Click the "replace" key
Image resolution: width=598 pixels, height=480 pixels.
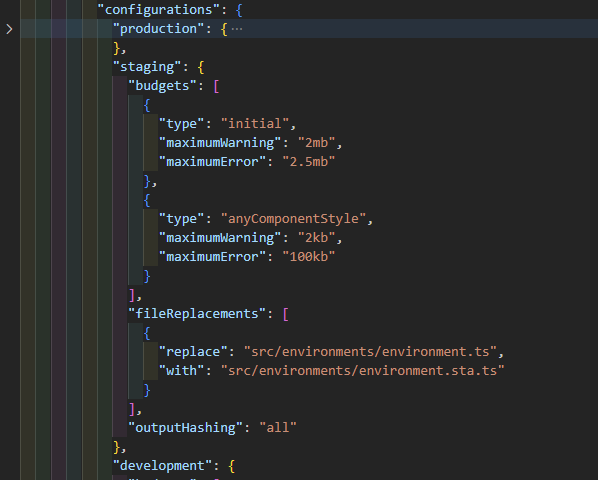(x=193, y=352)
